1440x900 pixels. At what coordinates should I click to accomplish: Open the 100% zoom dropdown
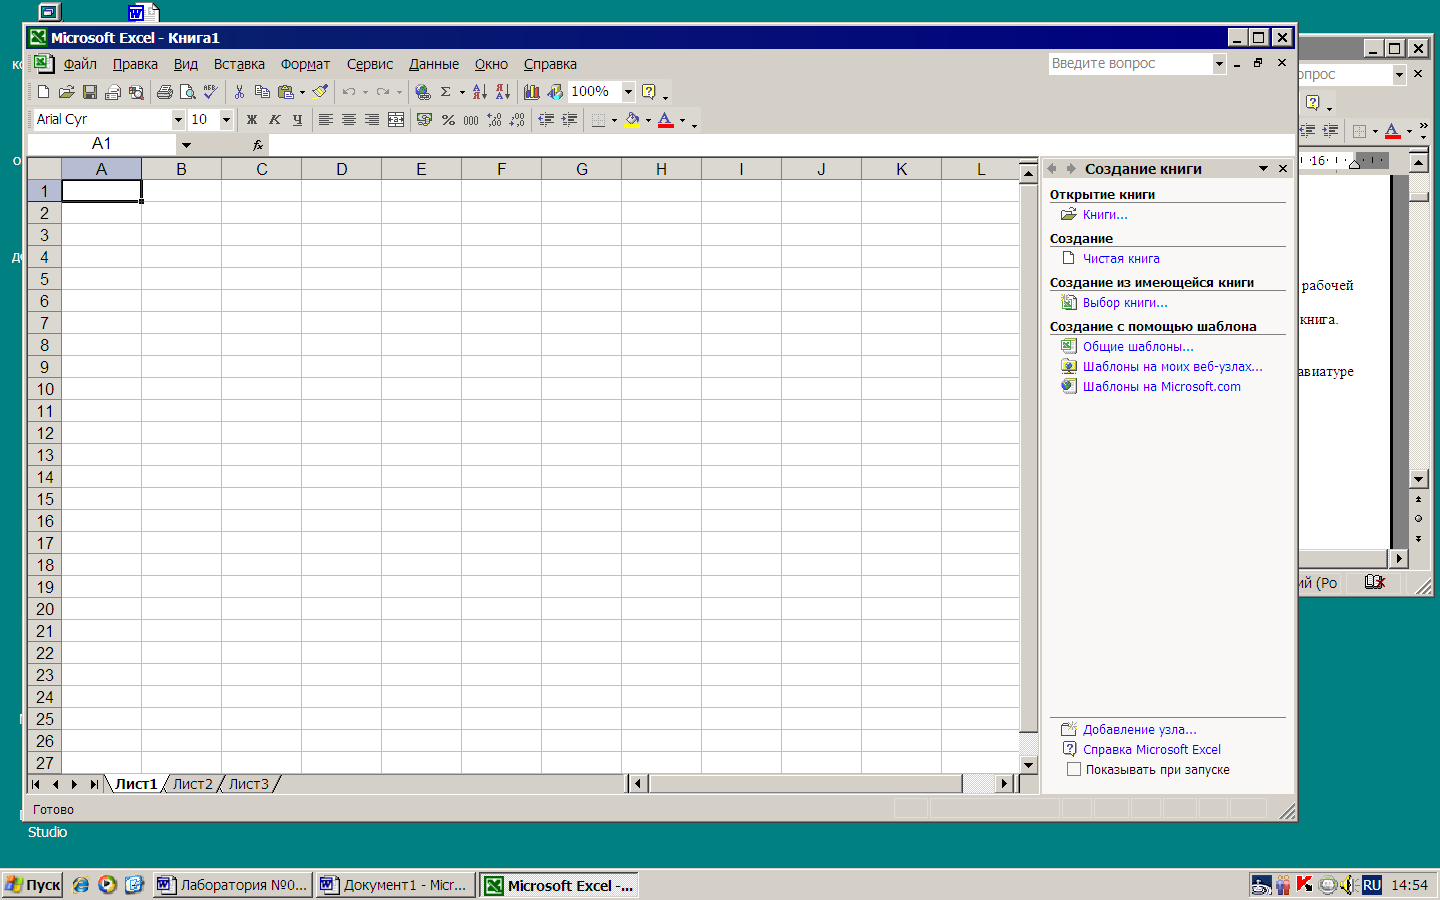coord(628,92)
